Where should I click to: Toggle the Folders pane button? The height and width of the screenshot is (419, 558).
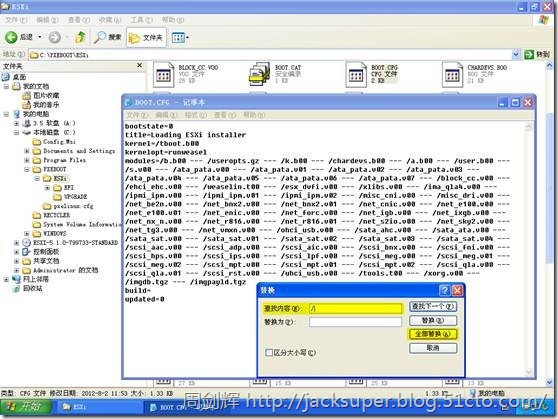146,37
